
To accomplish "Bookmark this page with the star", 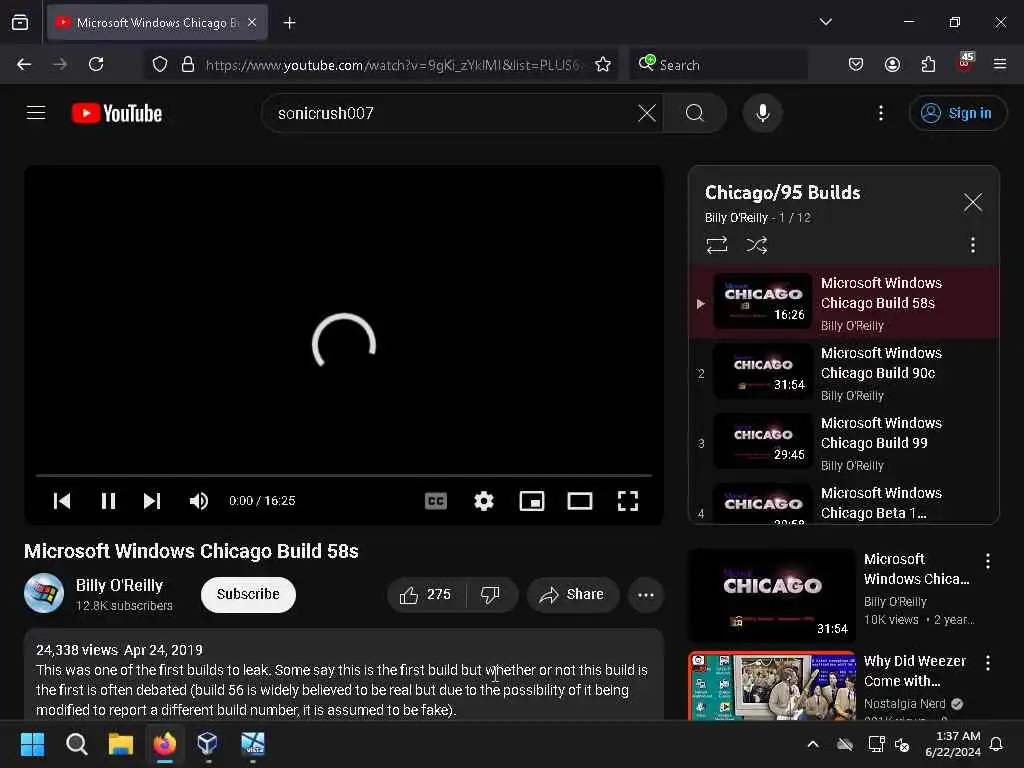I will pos(603,64).
